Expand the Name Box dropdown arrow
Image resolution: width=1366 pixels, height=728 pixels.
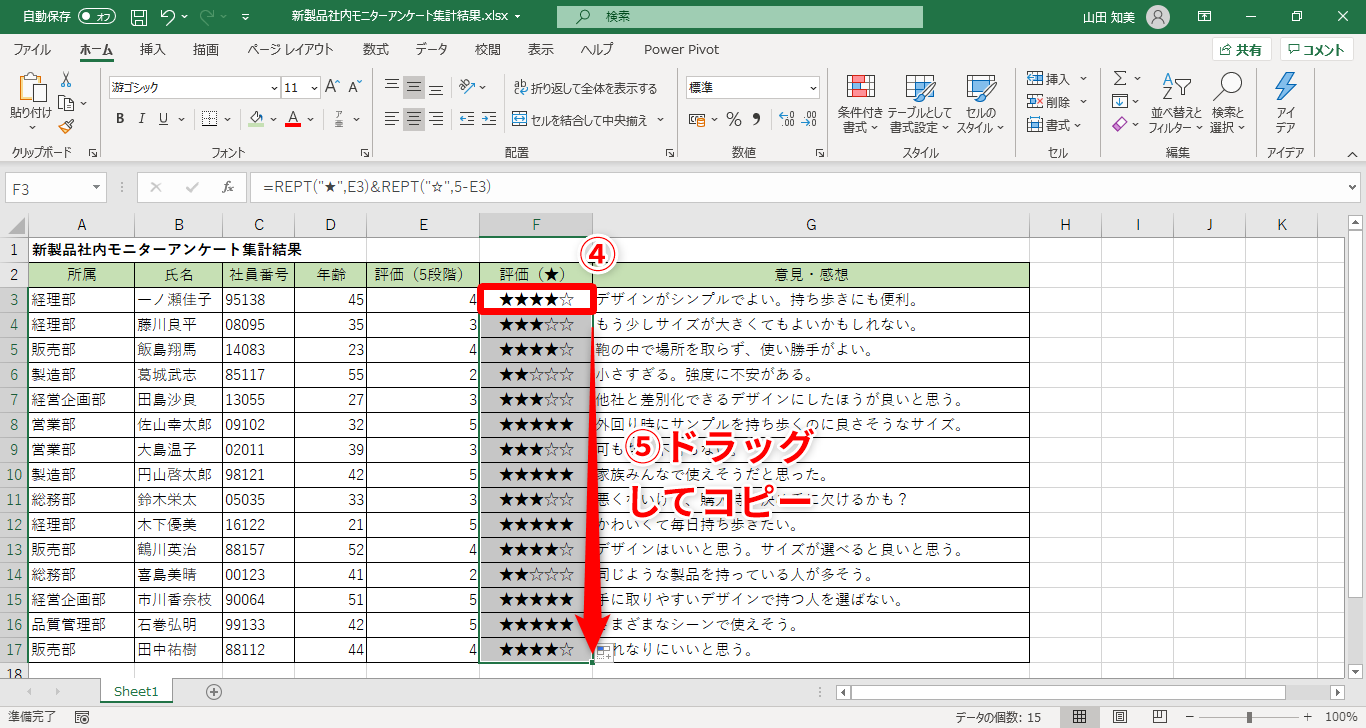point(97,187)
